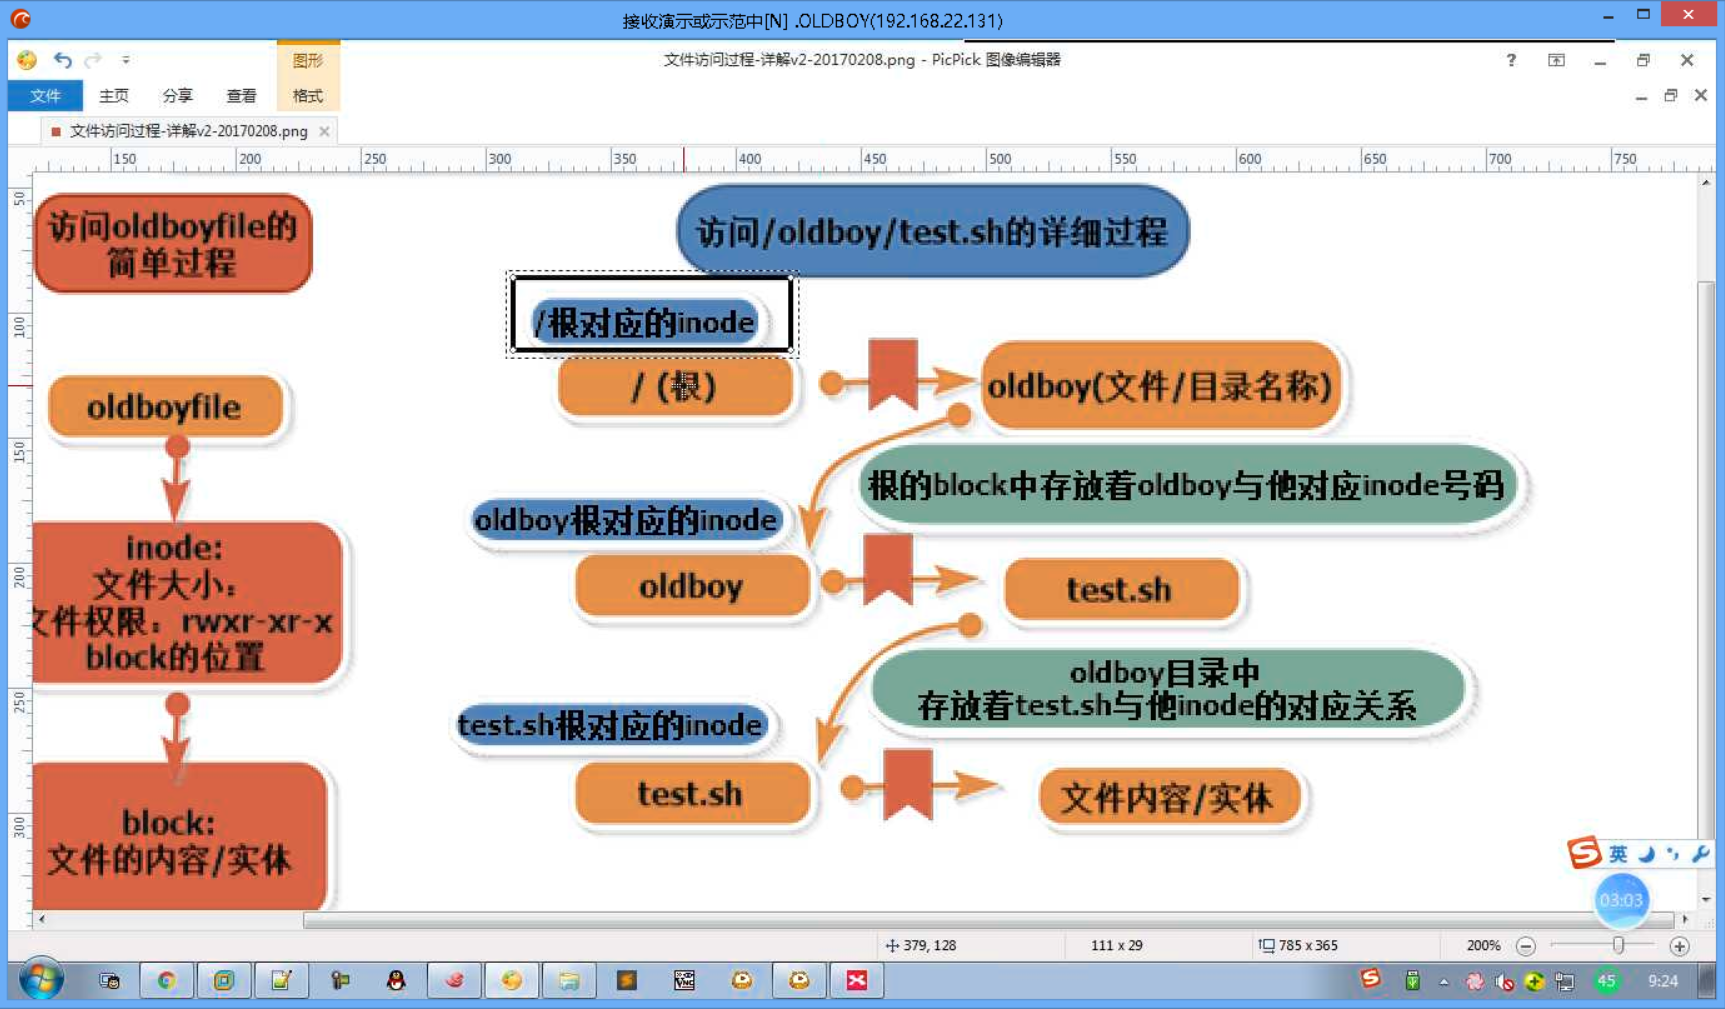Click the Sogou floating bar S logo
Image resolution: width=1725 pixels, height=1009 pixels.
click(x=1584, y=853)
